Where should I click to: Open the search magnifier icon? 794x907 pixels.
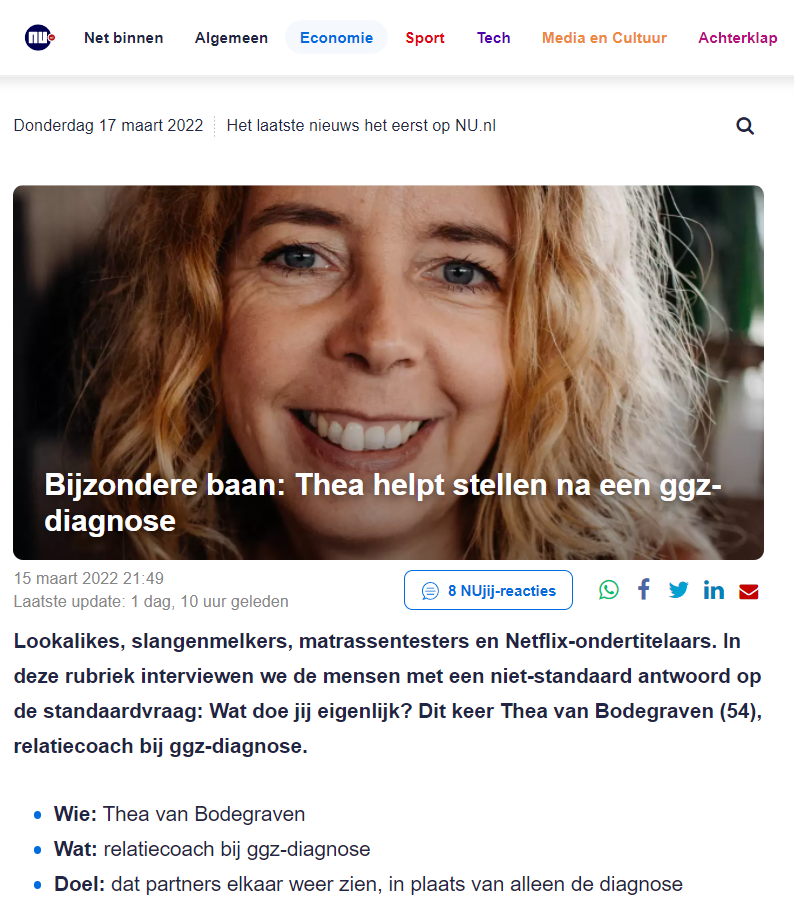745,126
